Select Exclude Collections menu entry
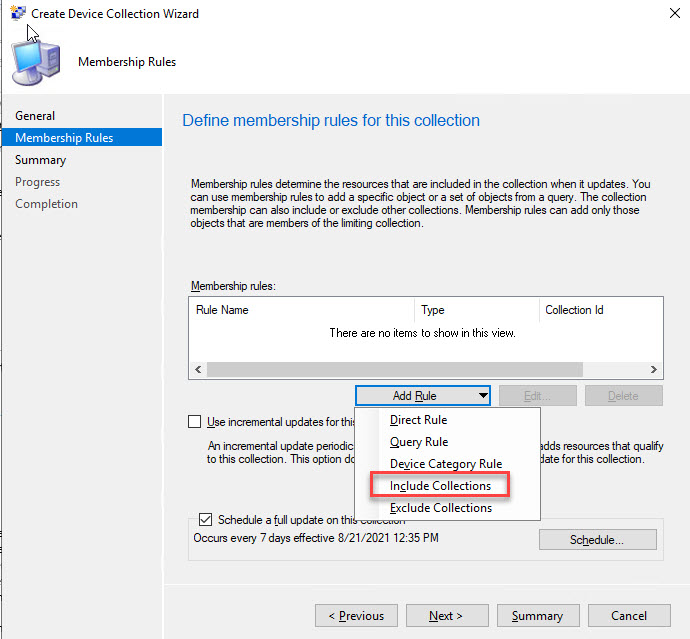The height and width of the screenshot is (639, 690). (440, 508)
